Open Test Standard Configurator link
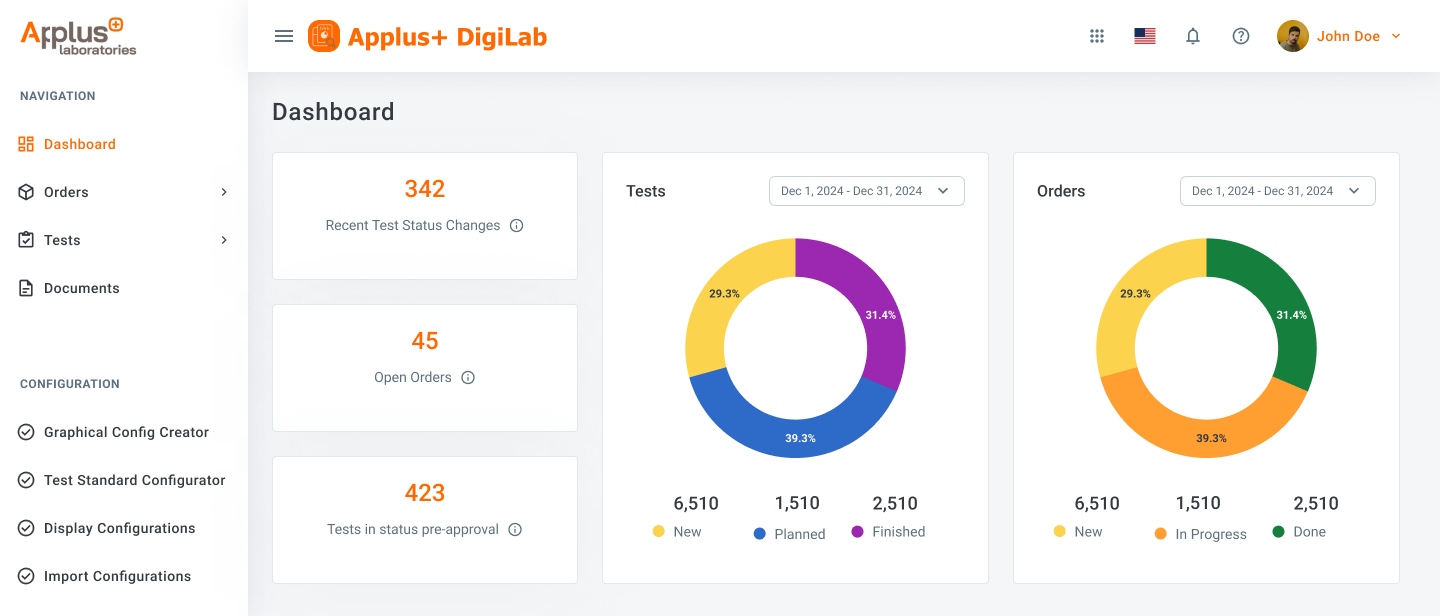The height and width of the screenshot is (616, 1440). click(x=134, y=480)
